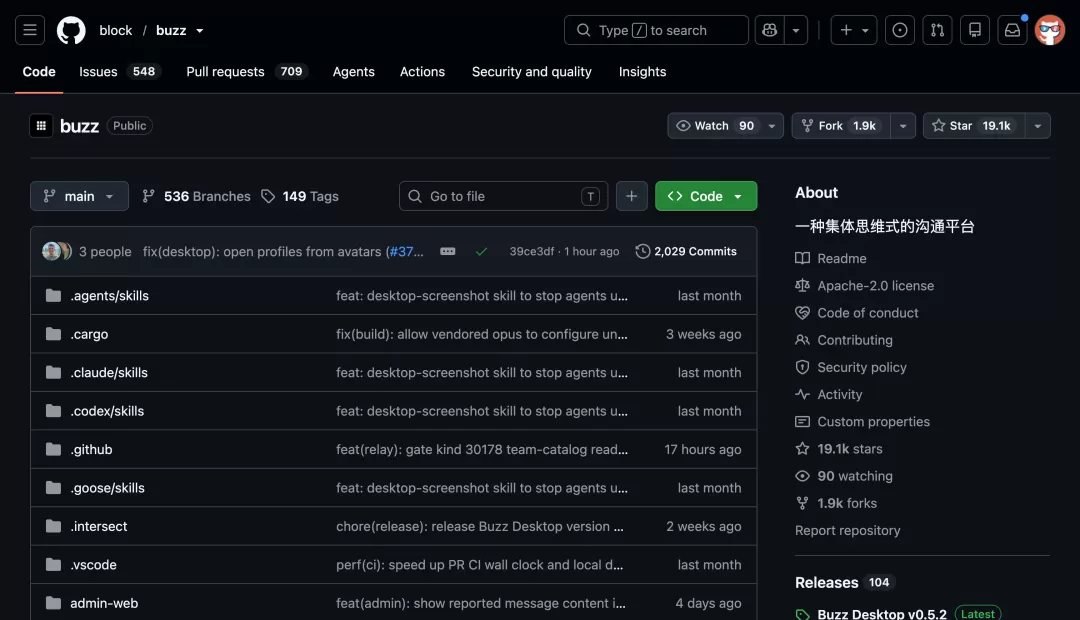The width and height of the screenshot is (1080, 620).
Task: Click the add file plus button
Action: [632, 196]
